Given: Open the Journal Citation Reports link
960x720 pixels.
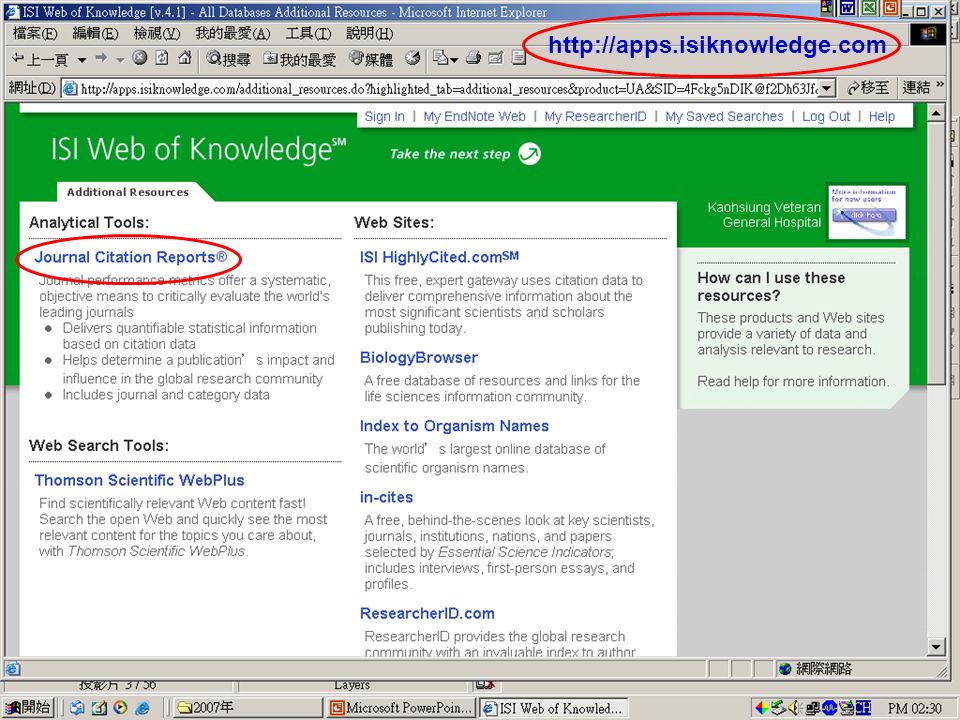Looking at the screenshot, I should [130, 257].
